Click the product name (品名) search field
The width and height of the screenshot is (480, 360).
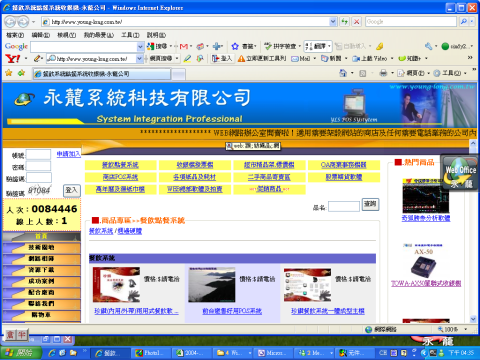pyautogui.click(x=344, y=207)
